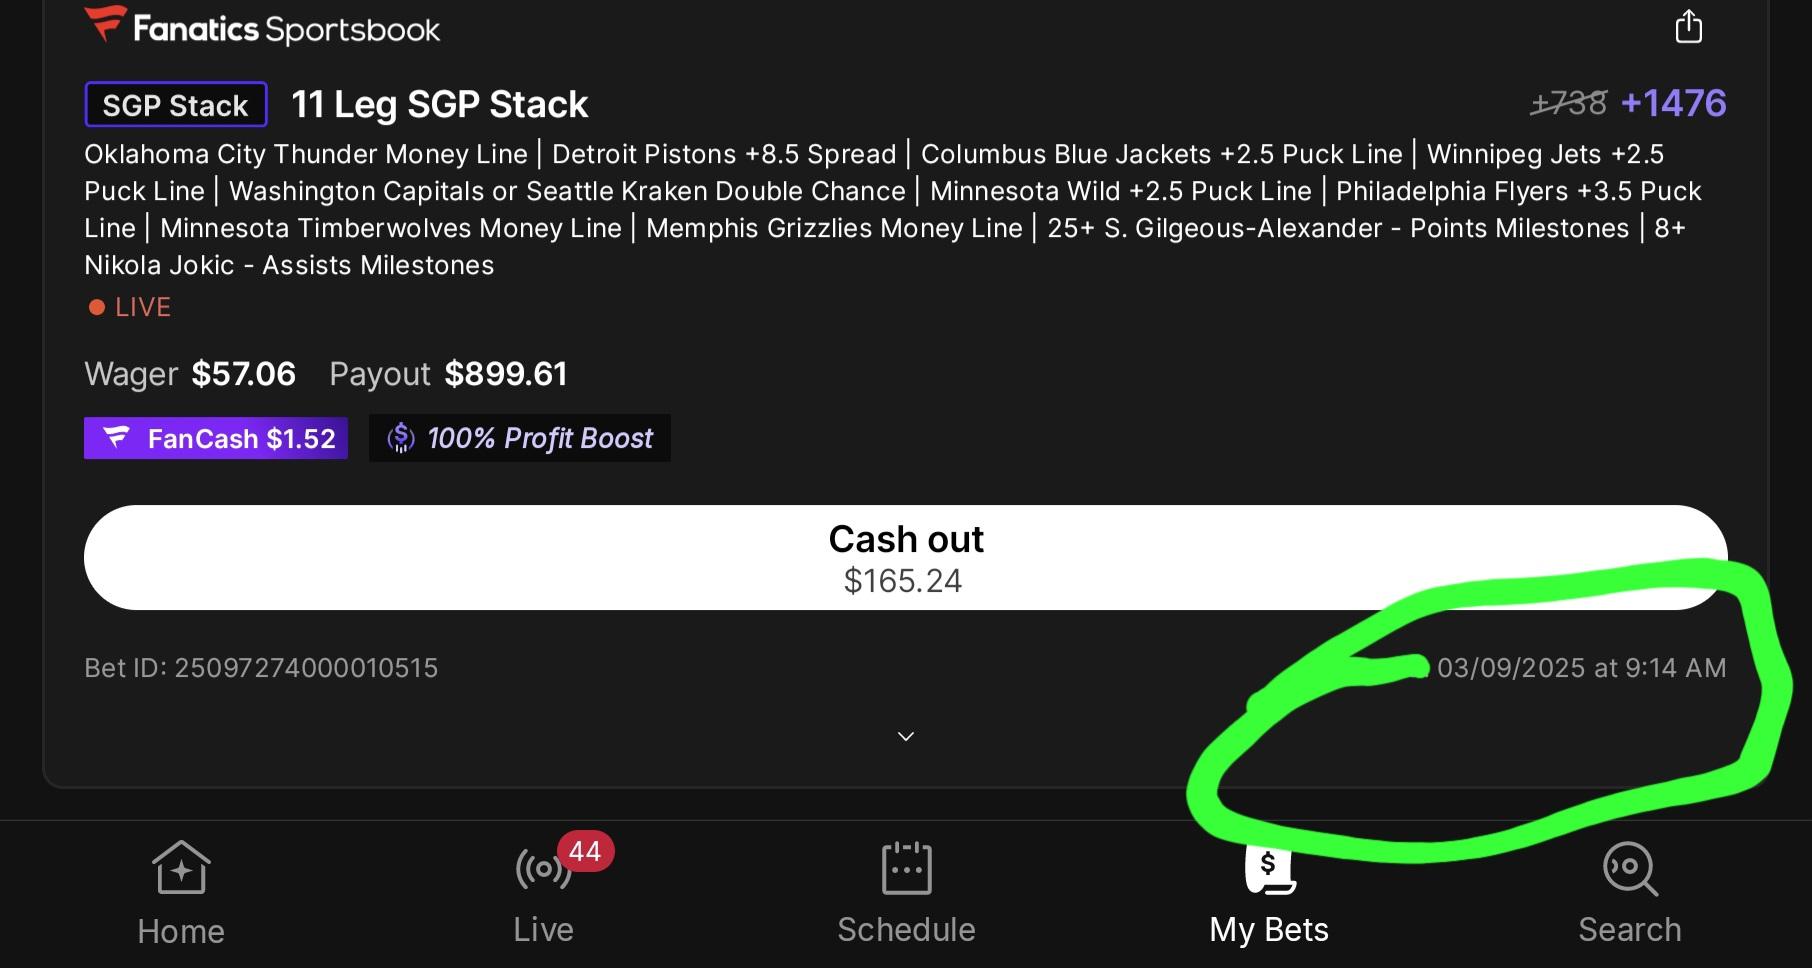
Task: Tap the FanCash $1.52 tag
Action: (x=216, y=438)
